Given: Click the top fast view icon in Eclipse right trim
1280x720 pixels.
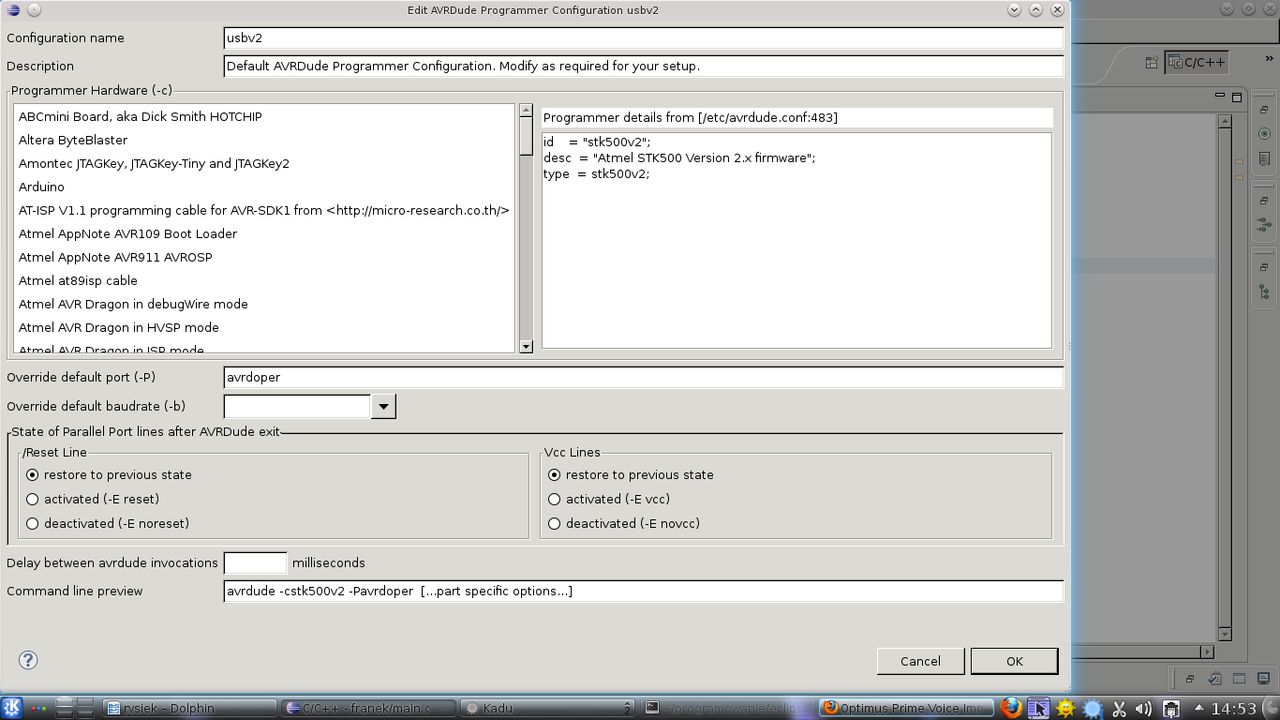Looking at the screenshot, I should click(x=1265, y=133).
